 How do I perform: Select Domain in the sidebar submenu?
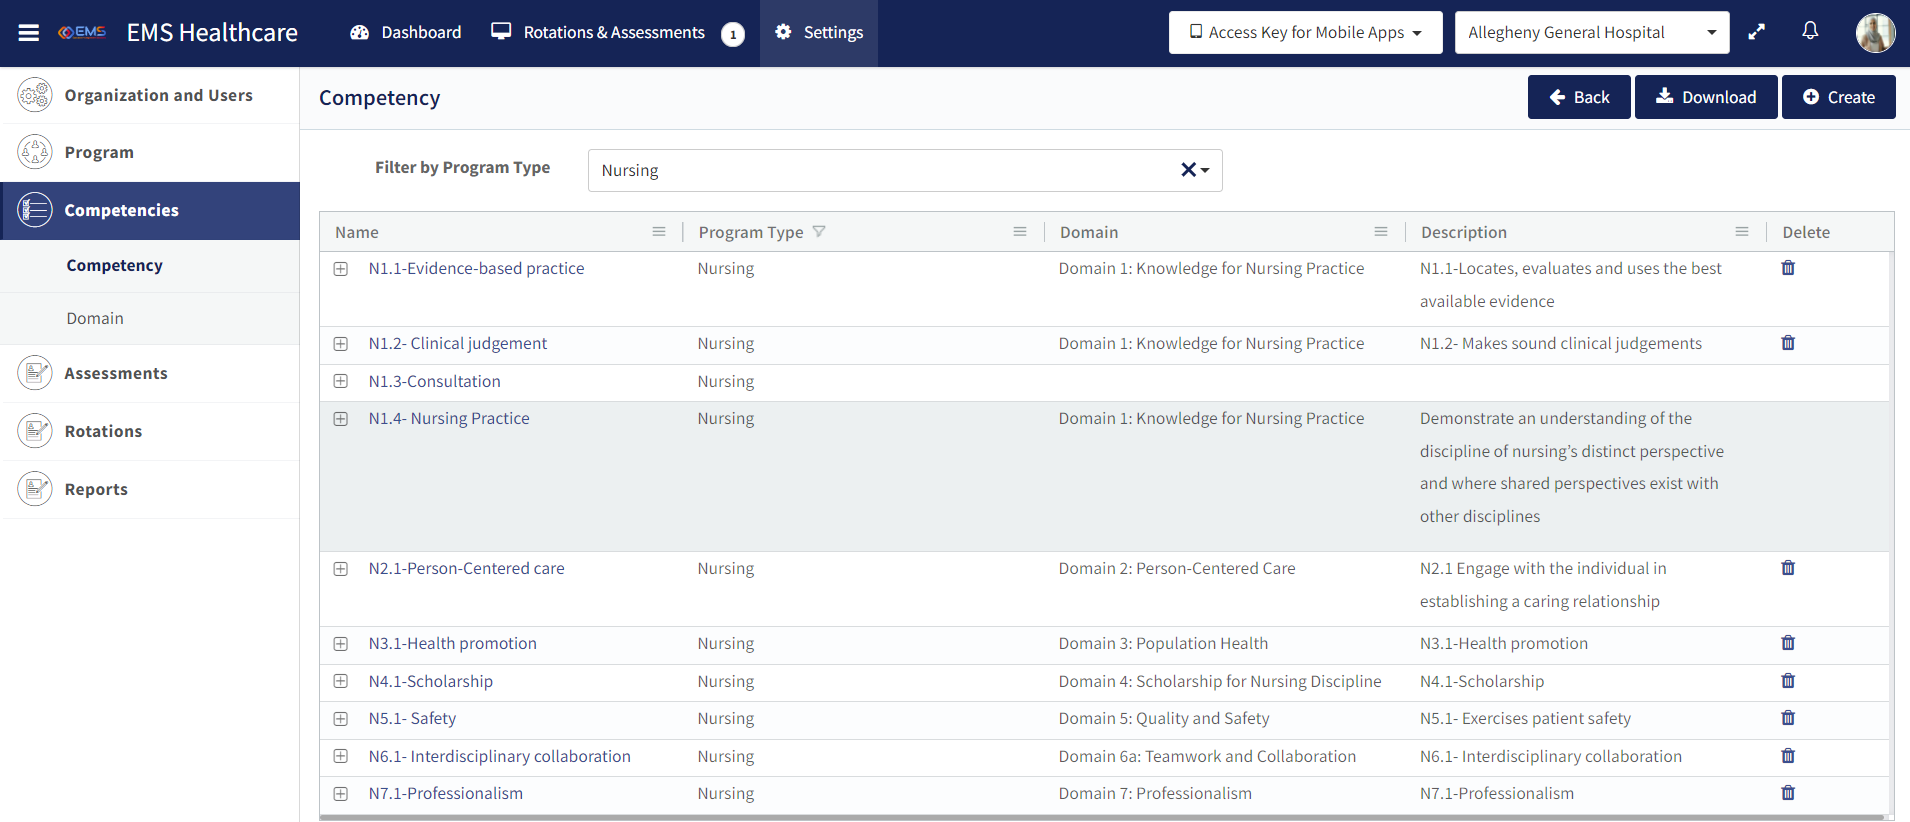95,318
